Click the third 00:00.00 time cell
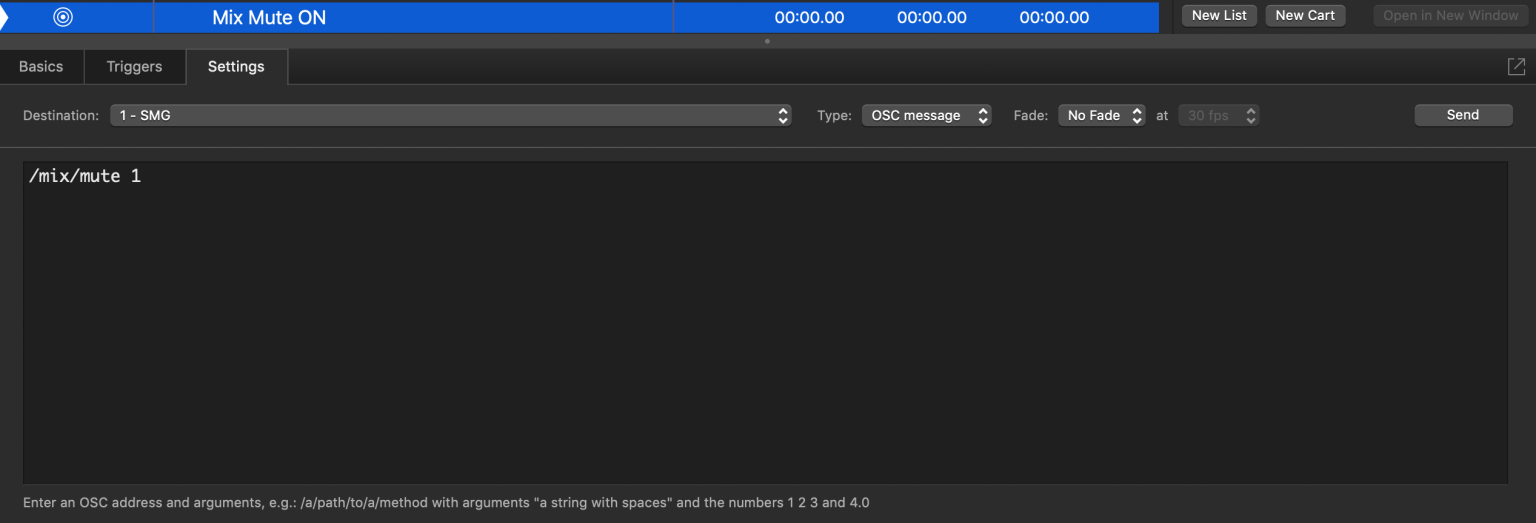The height and width of the screenshot is (523, 1536). 1054,17
